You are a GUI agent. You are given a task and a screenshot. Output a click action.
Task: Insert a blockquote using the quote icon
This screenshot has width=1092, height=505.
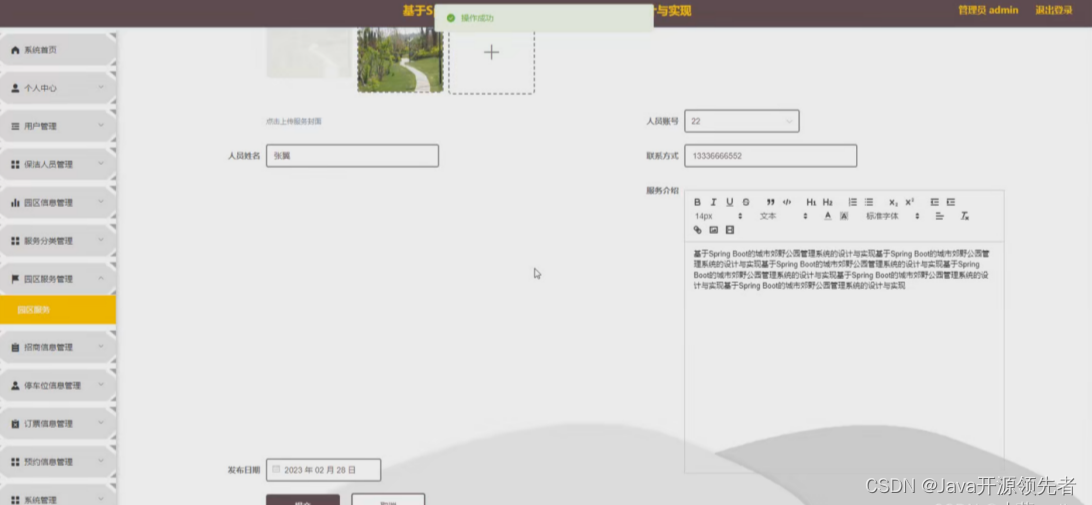770,202
